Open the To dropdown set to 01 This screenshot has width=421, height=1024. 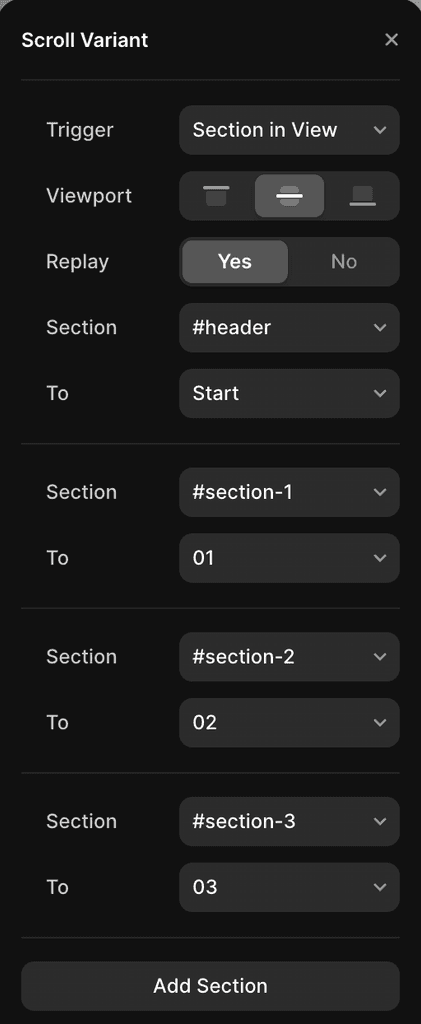coord(289,558)
